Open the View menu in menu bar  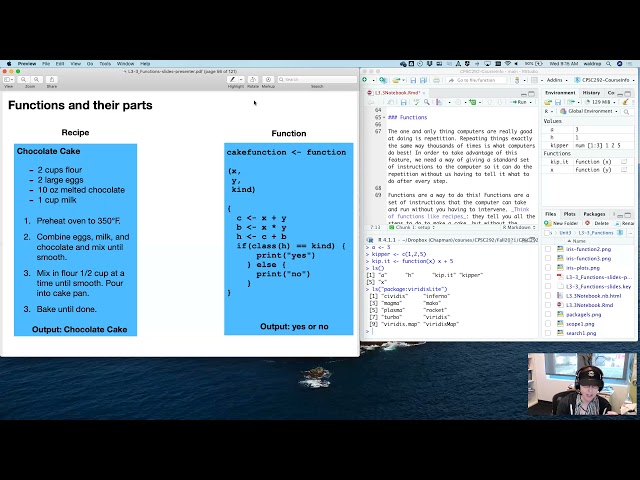(76, 64)
